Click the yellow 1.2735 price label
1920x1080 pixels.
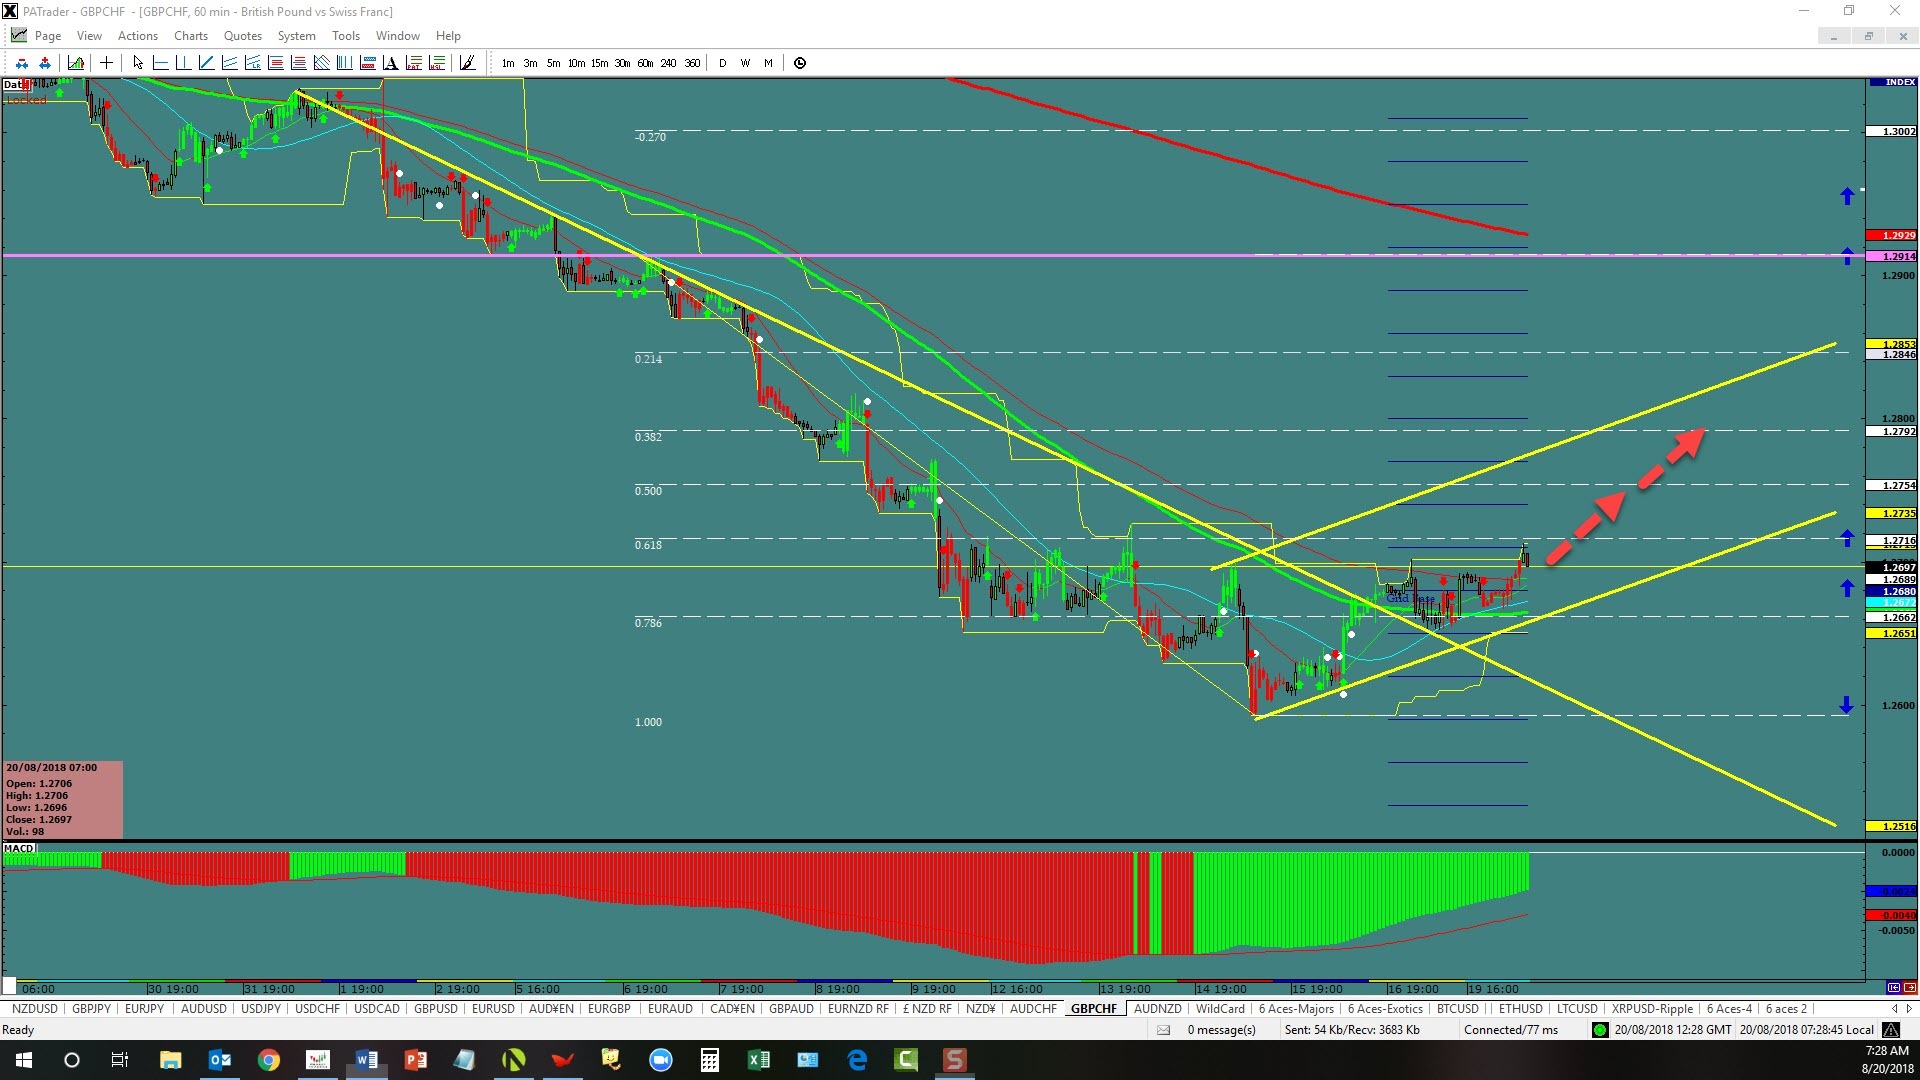[x=1892, y=513]
